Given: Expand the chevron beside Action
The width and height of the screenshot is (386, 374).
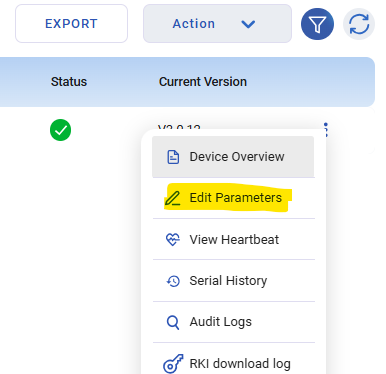Looking at the screenshot, I should (248, 24).
